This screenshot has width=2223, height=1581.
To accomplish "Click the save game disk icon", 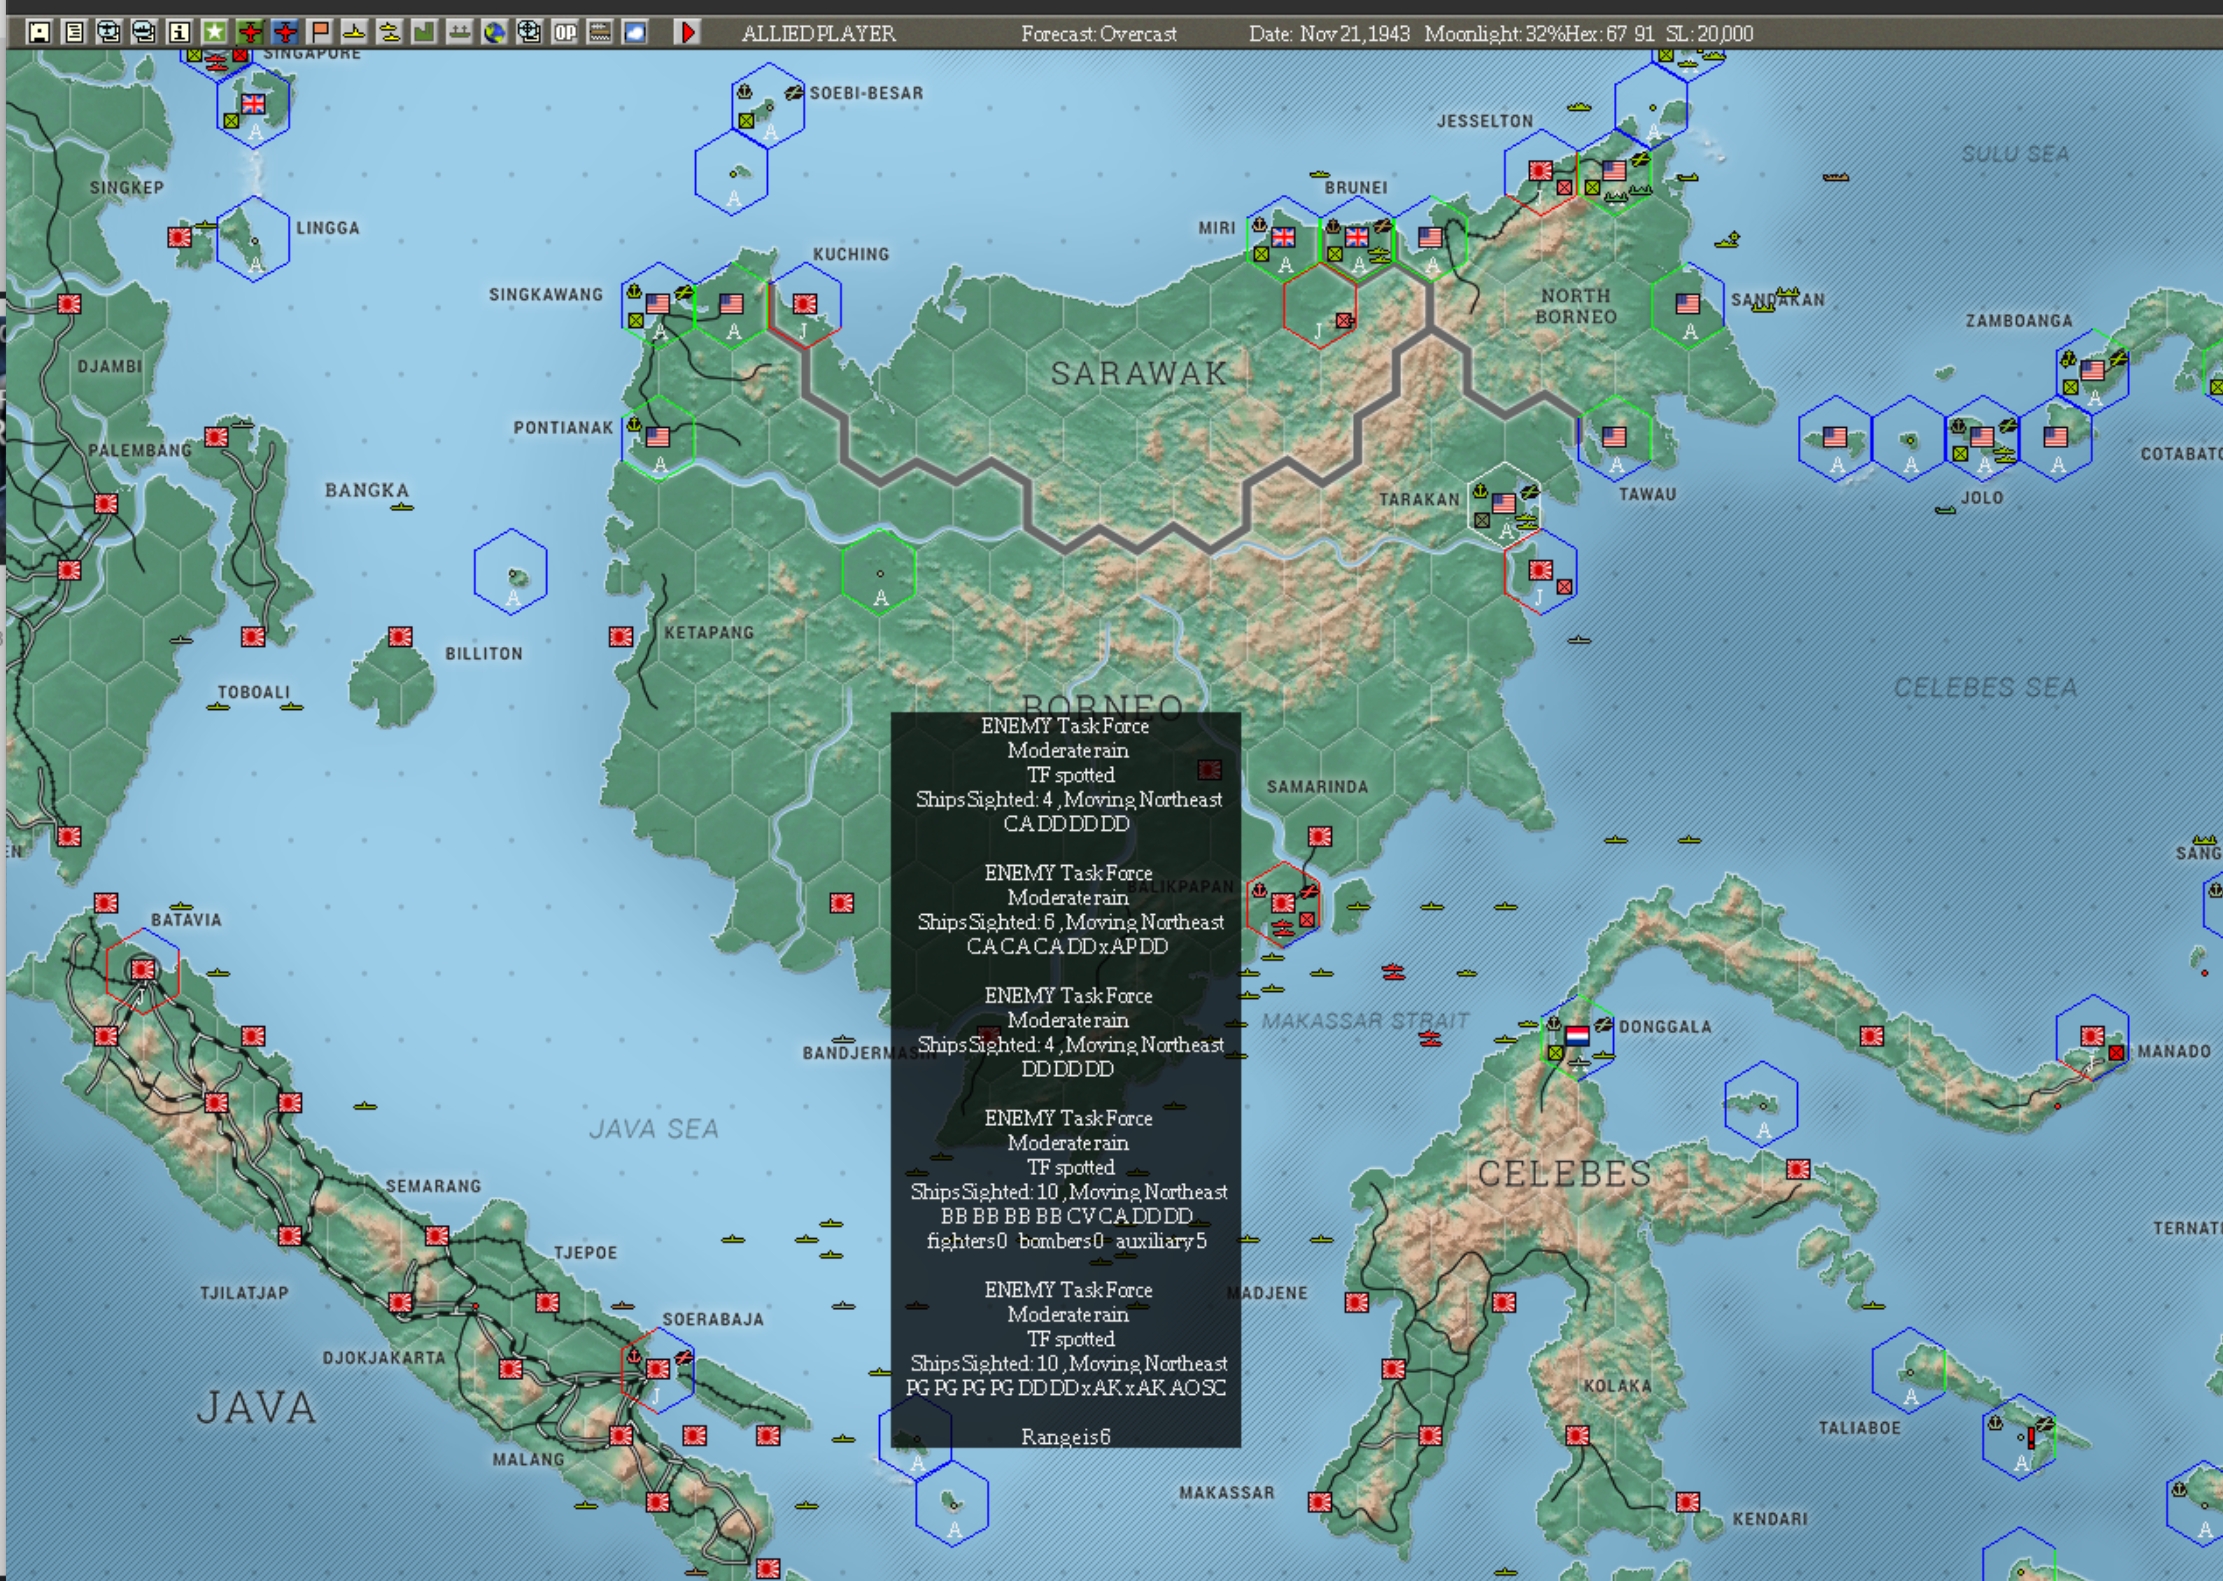I will pyautogui.click(x=39, y=32).
